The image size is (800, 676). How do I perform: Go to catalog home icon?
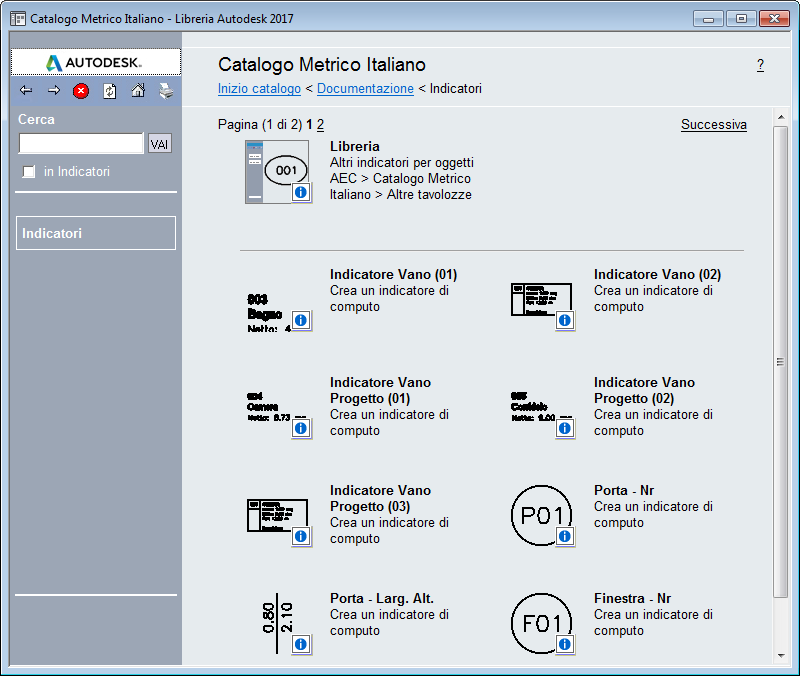coord(138,91)
